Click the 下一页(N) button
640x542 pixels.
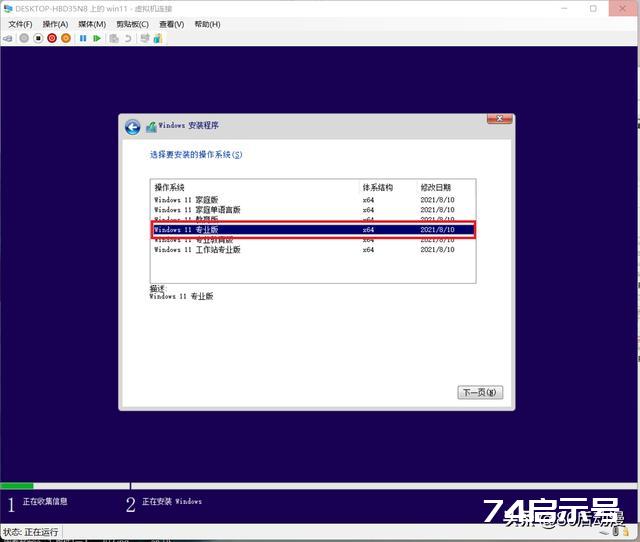pyautogui.click(x=480, y=392)
